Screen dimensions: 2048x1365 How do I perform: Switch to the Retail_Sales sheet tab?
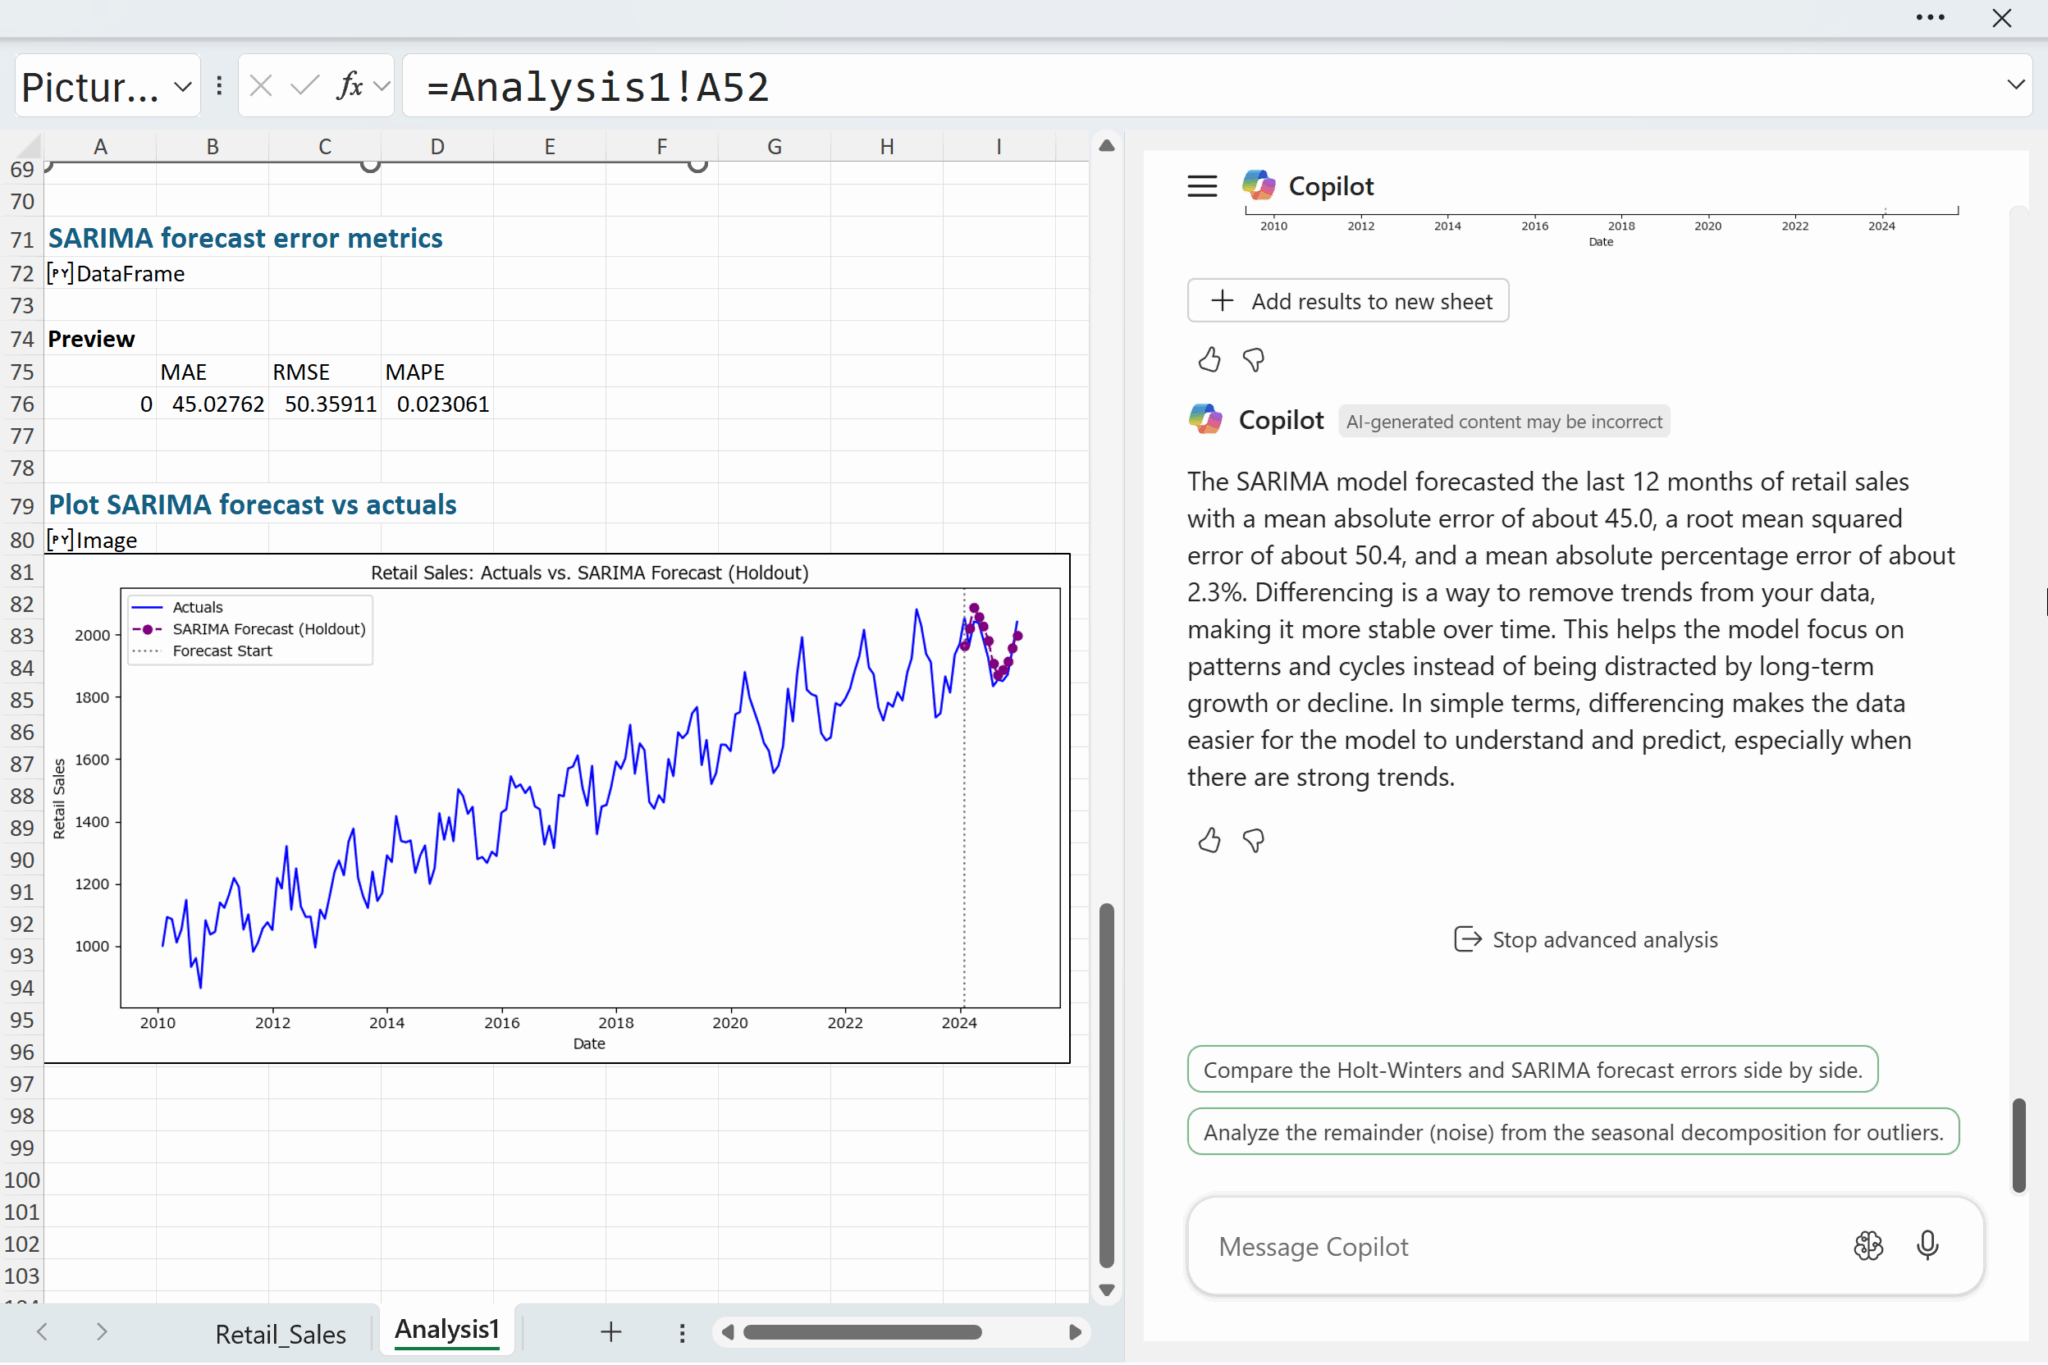tap(280, 1333)
